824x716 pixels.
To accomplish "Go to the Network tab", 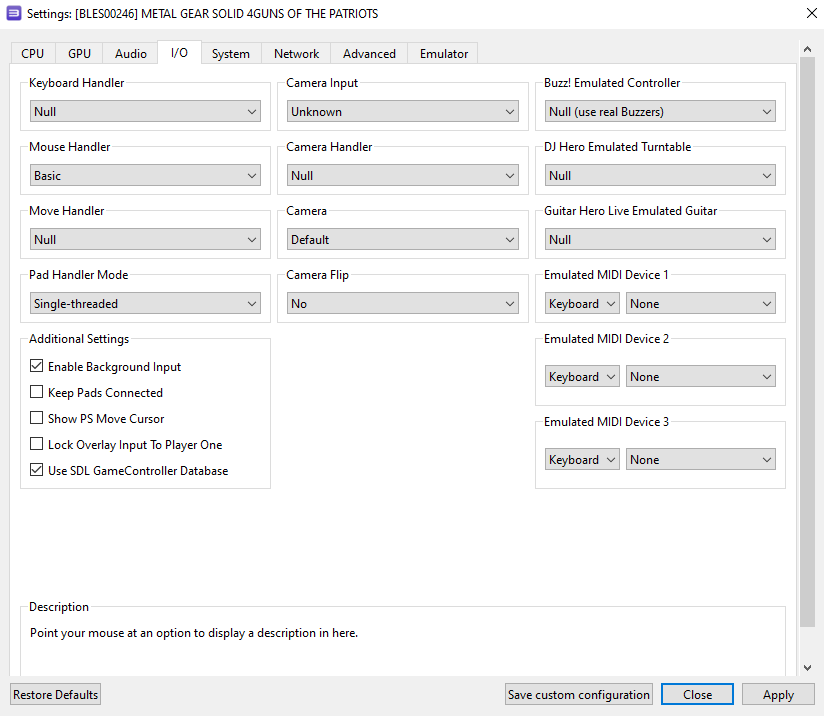I will 296,54.
